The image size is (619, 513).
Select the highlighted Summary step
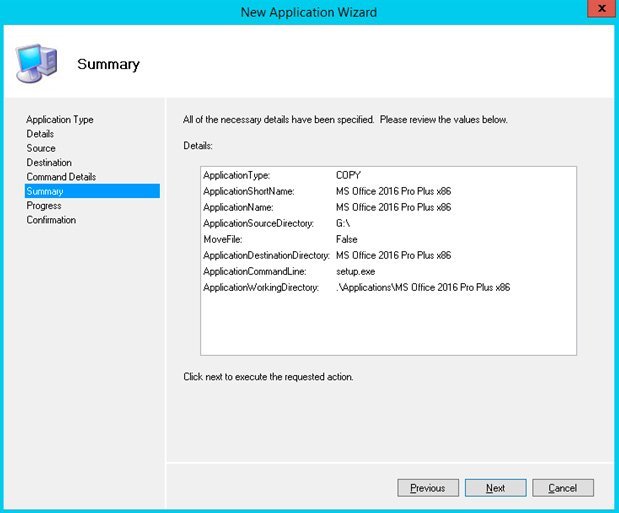coord(92,191)
